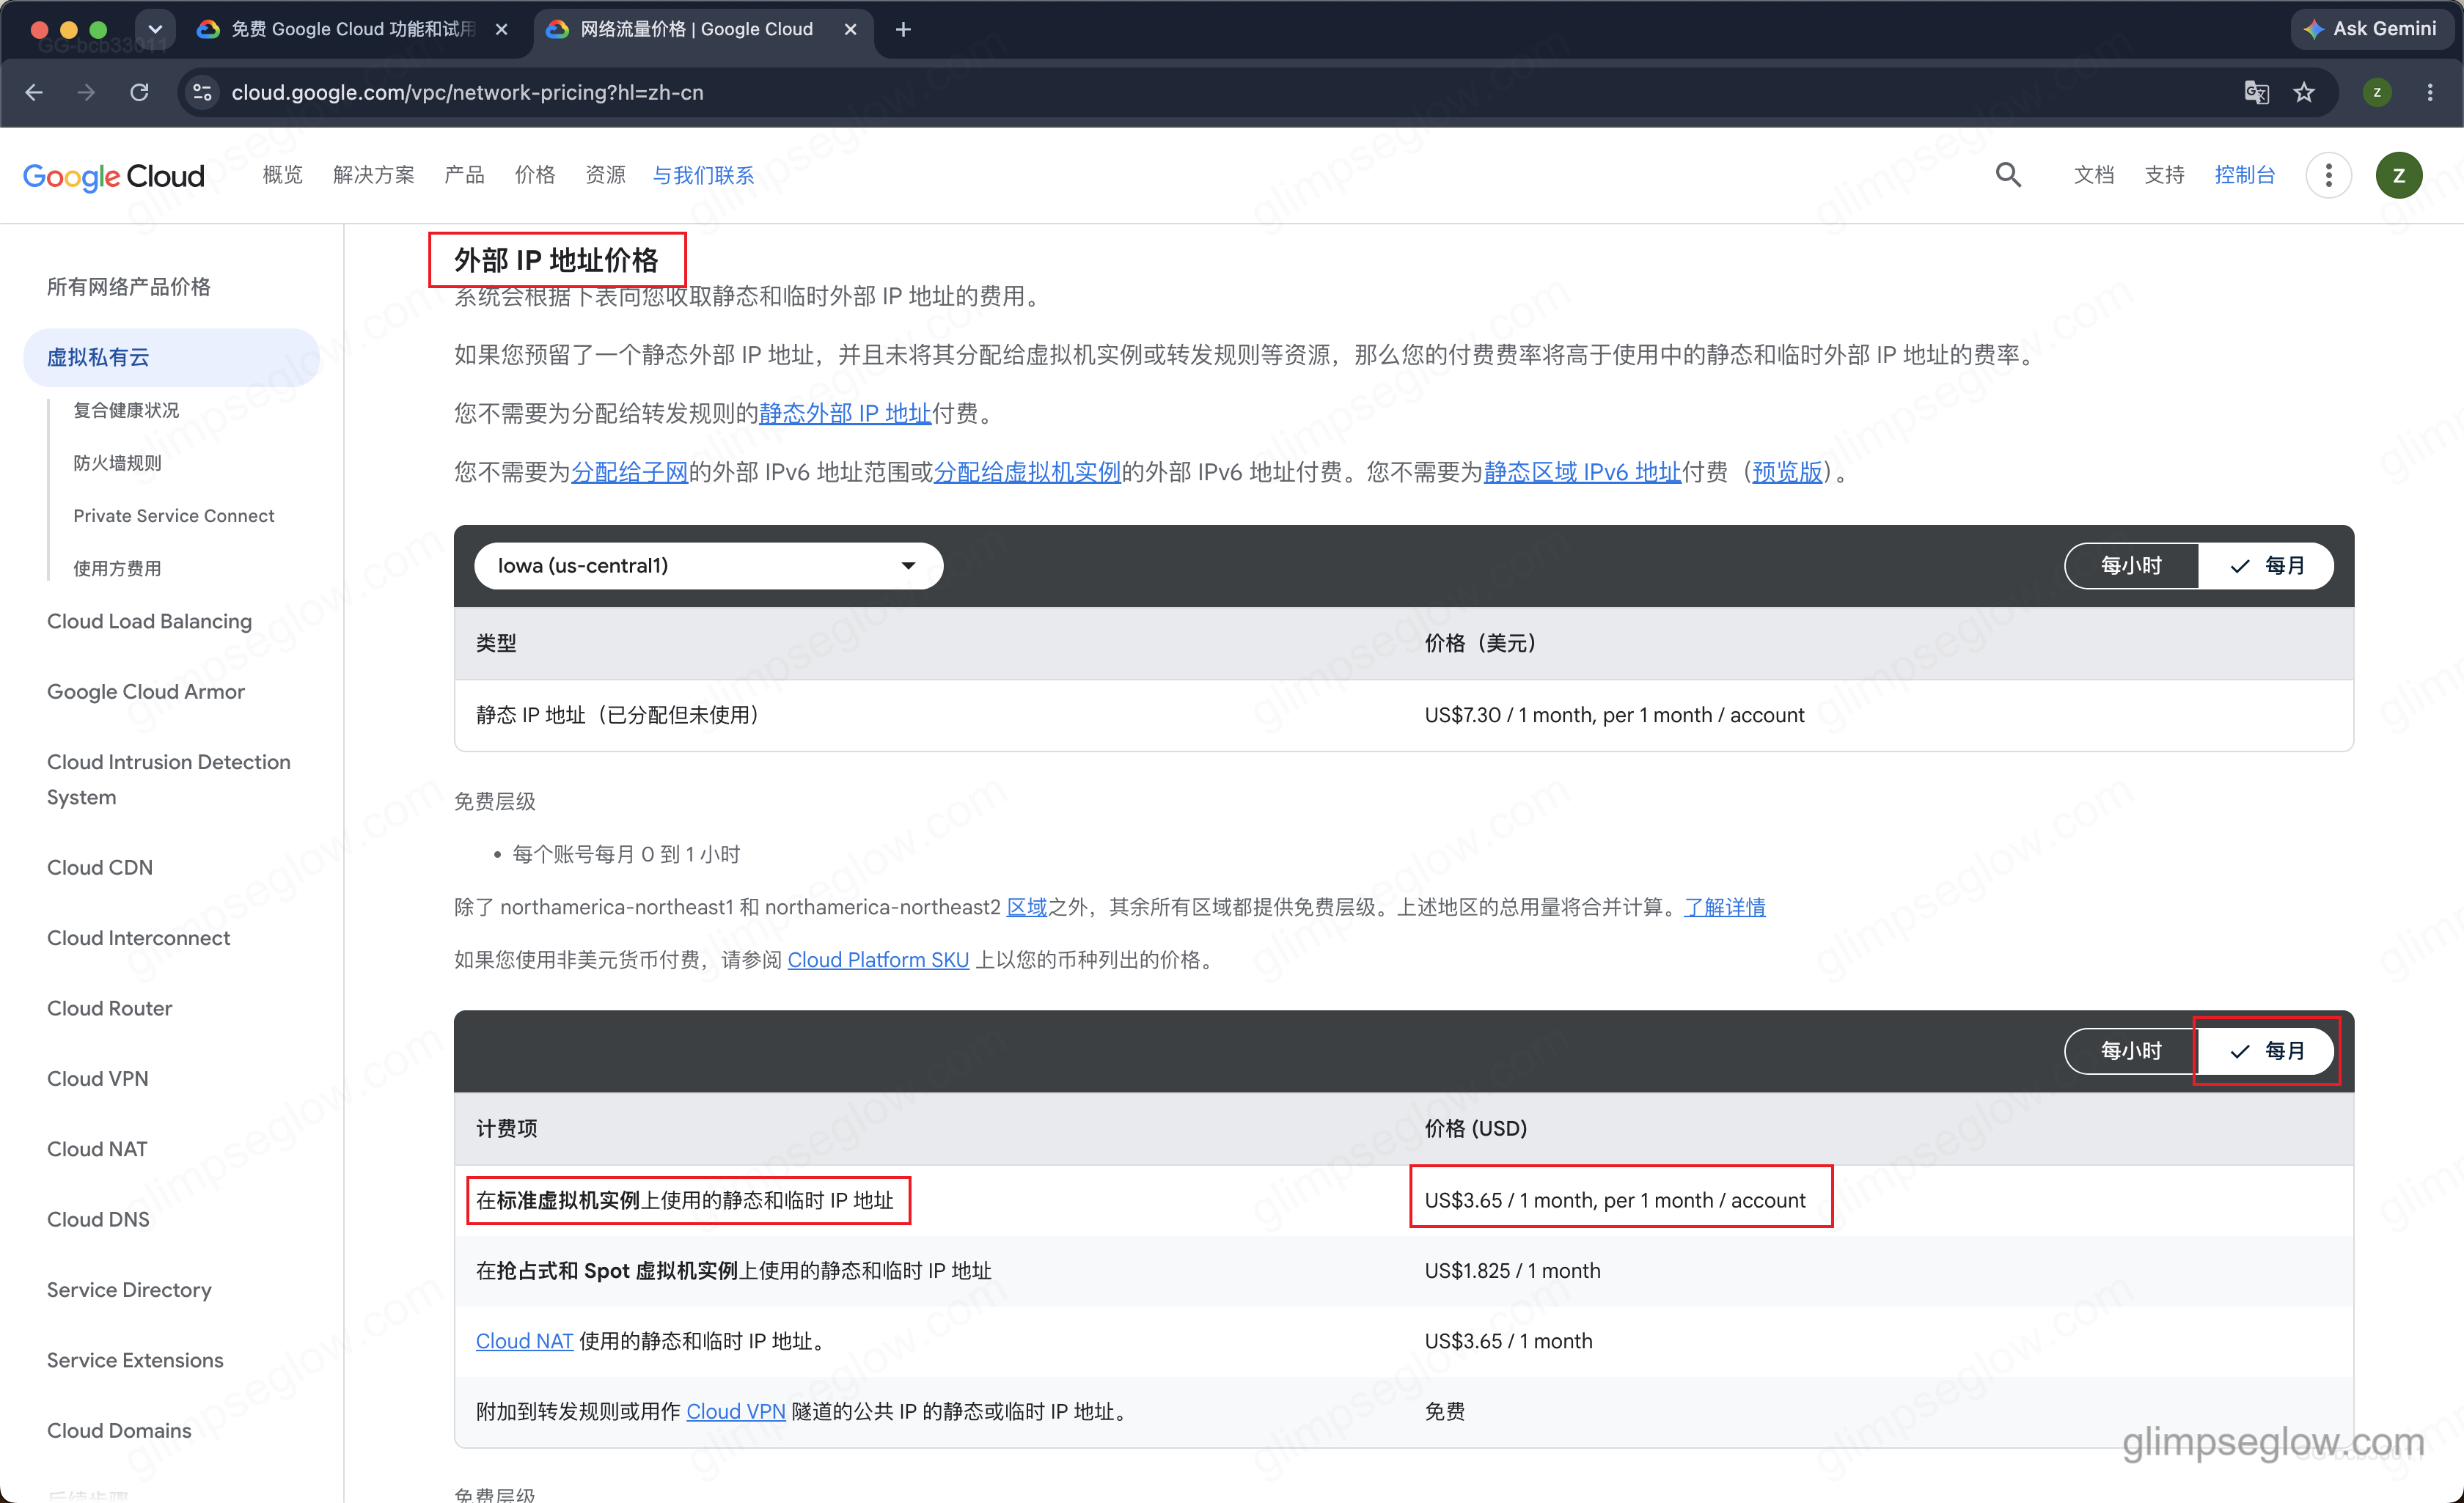
Task: Open Cloud NAT in sidebar
Action: [97, 1149]
